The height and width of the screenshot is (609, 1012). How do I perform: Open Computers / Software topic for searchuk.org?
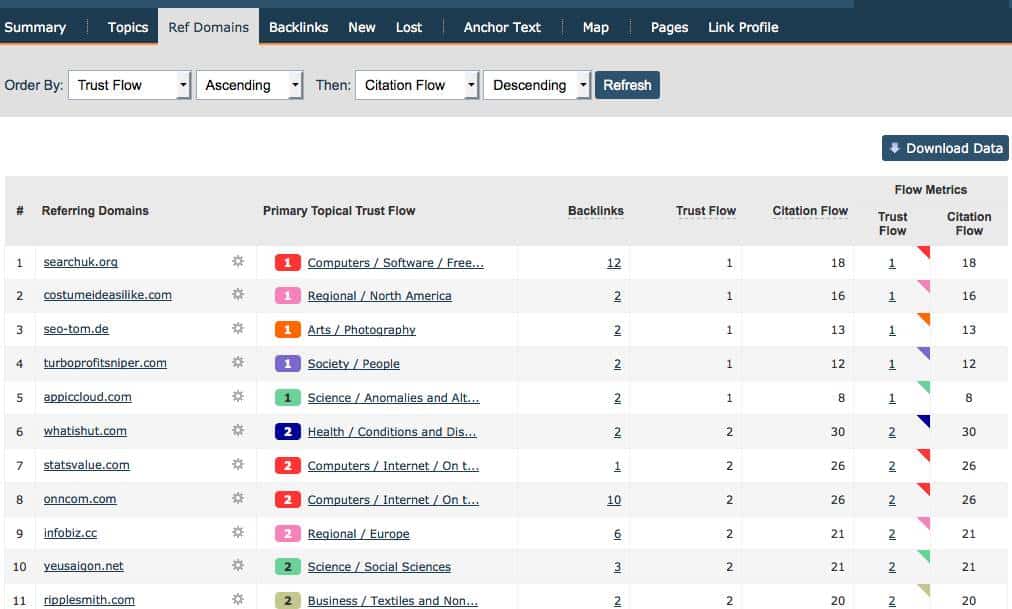pos(396,263)
